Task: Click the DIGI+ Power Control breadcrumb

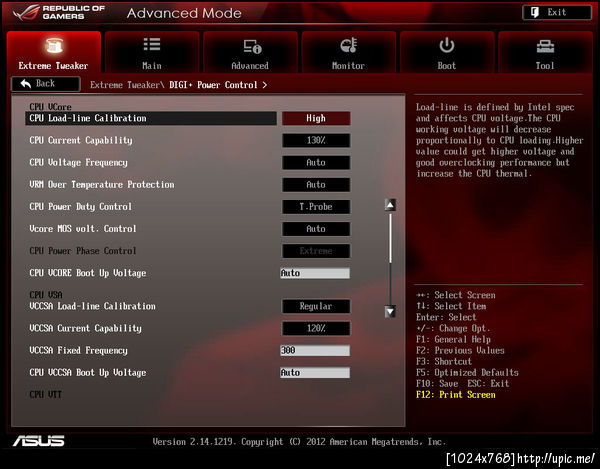Action: pos(214,85)
